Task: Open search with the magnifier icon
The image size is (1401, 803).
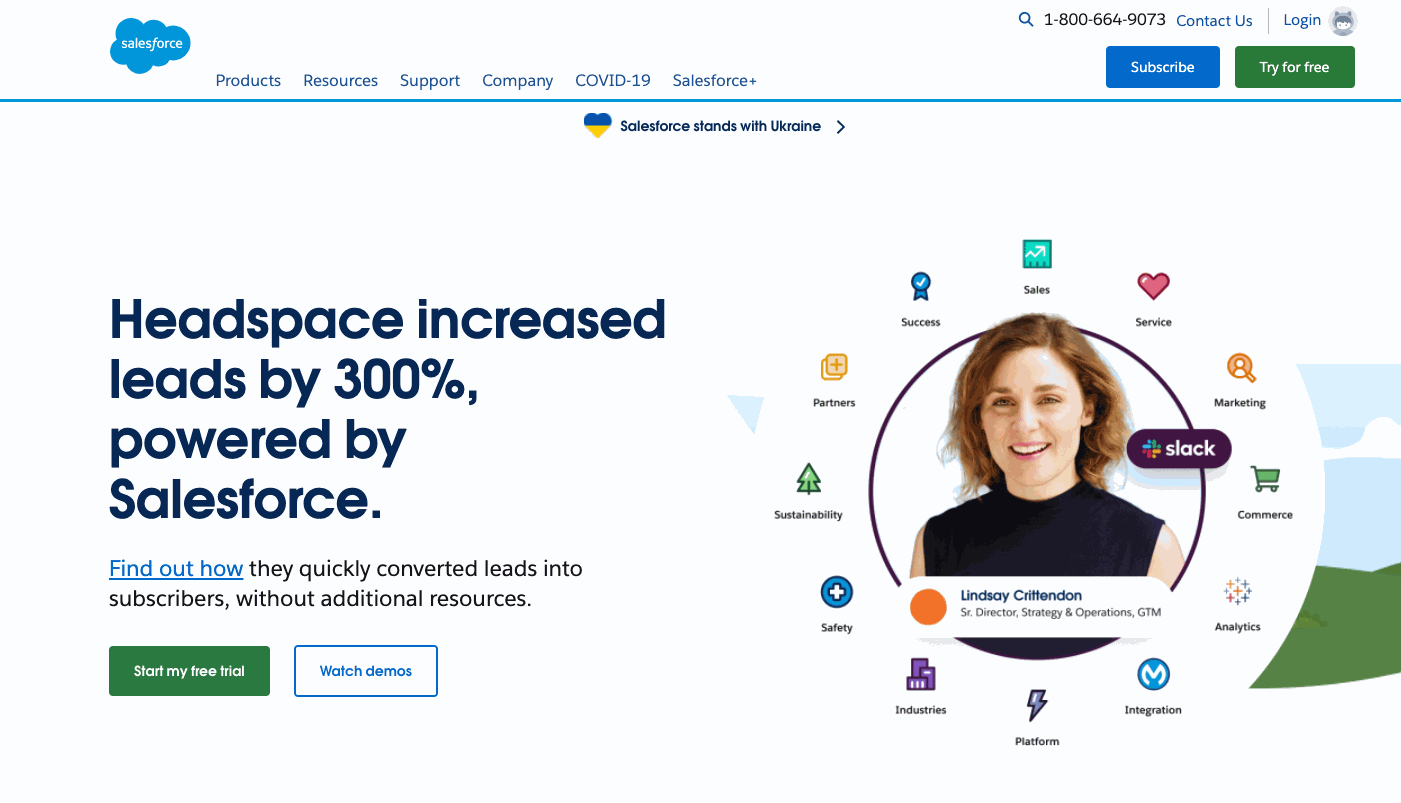Action: pyautogui.click(x=1026, y=19)
